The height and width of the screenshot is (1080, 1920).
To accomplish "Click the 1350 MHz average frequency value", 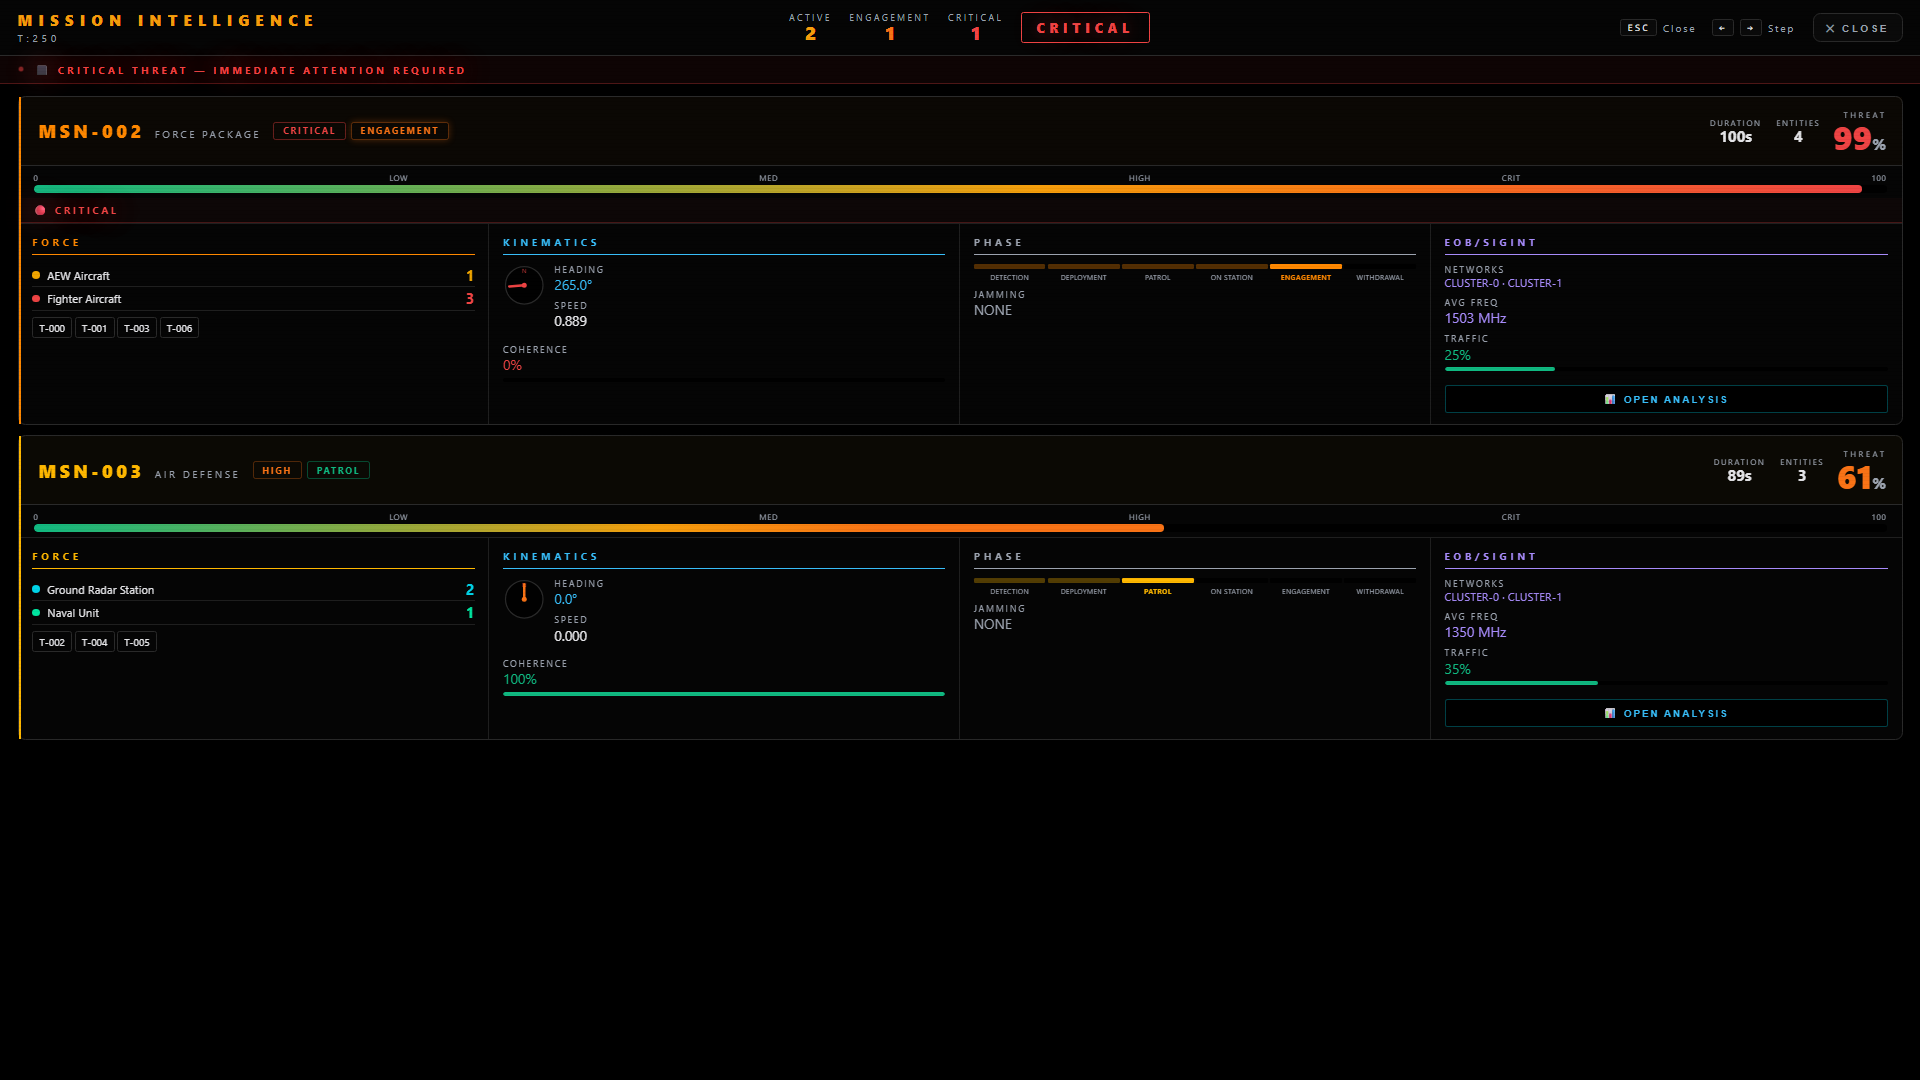I will pyautogui.click(x=1475, y=632).
